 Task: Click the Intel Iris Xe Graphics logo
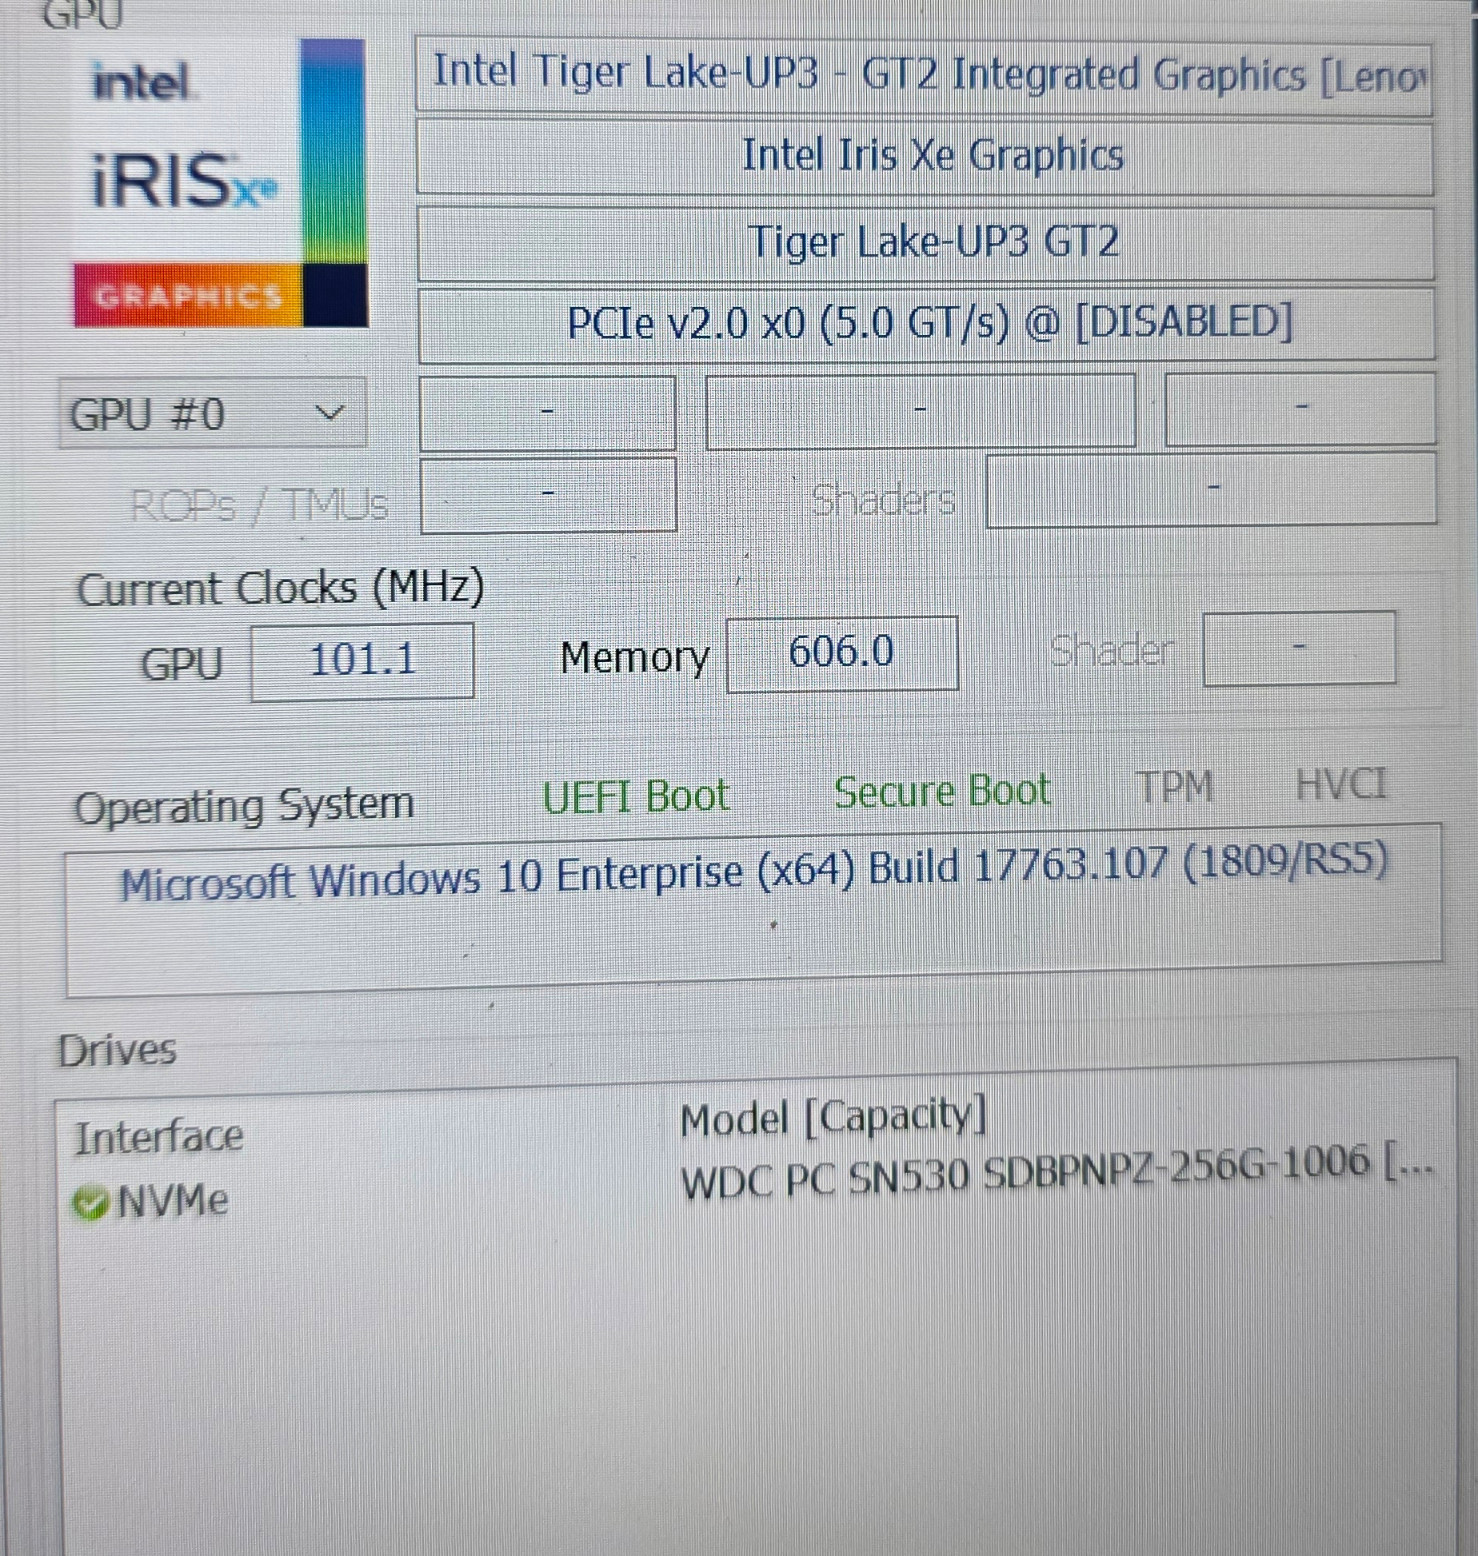coord(220,183)
